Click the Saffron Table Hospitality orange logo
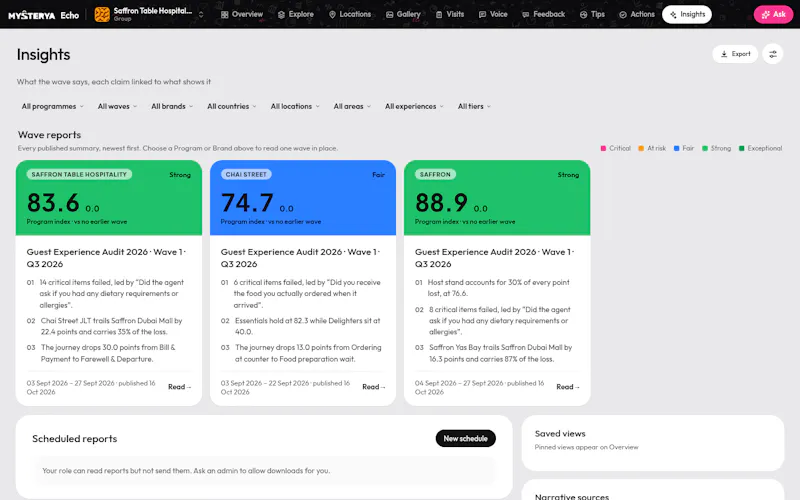 click(x=102, y=14)
